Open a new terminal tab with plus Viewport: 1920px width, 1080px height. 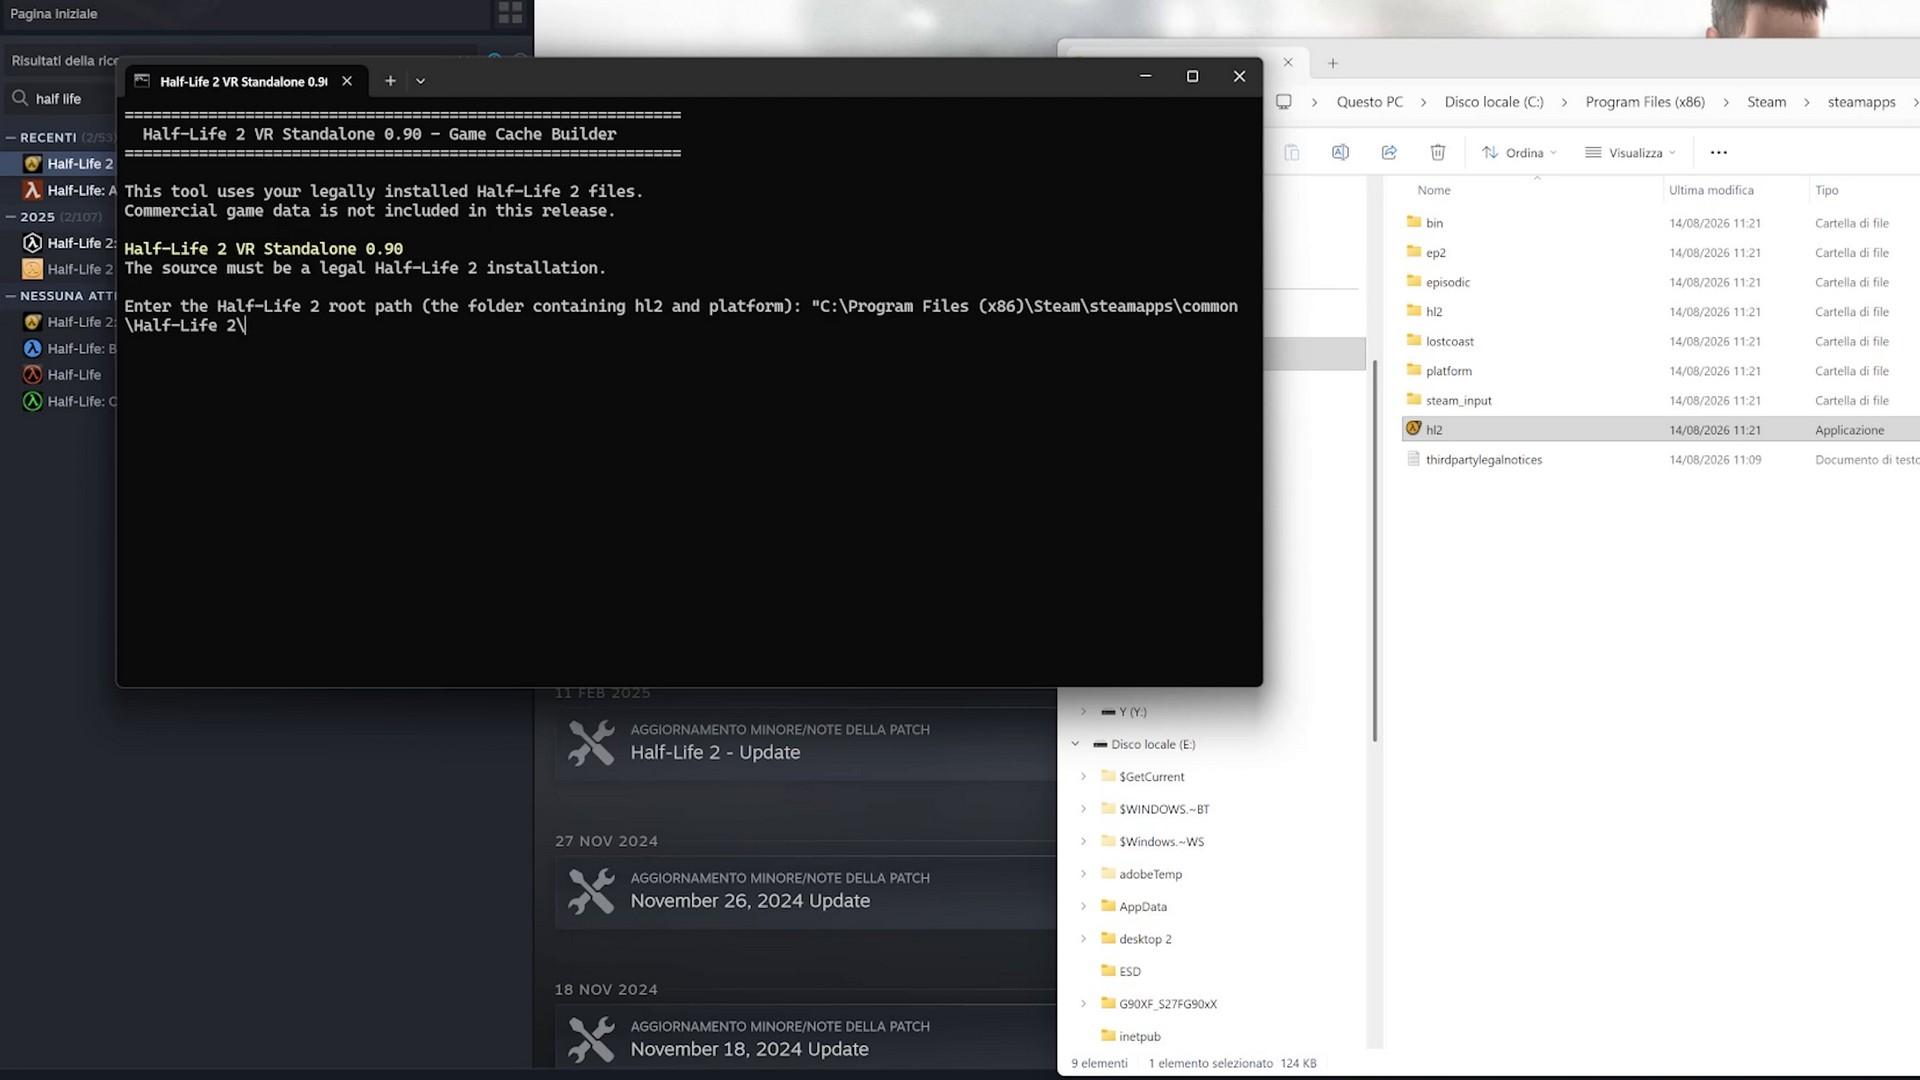(390, 81)
